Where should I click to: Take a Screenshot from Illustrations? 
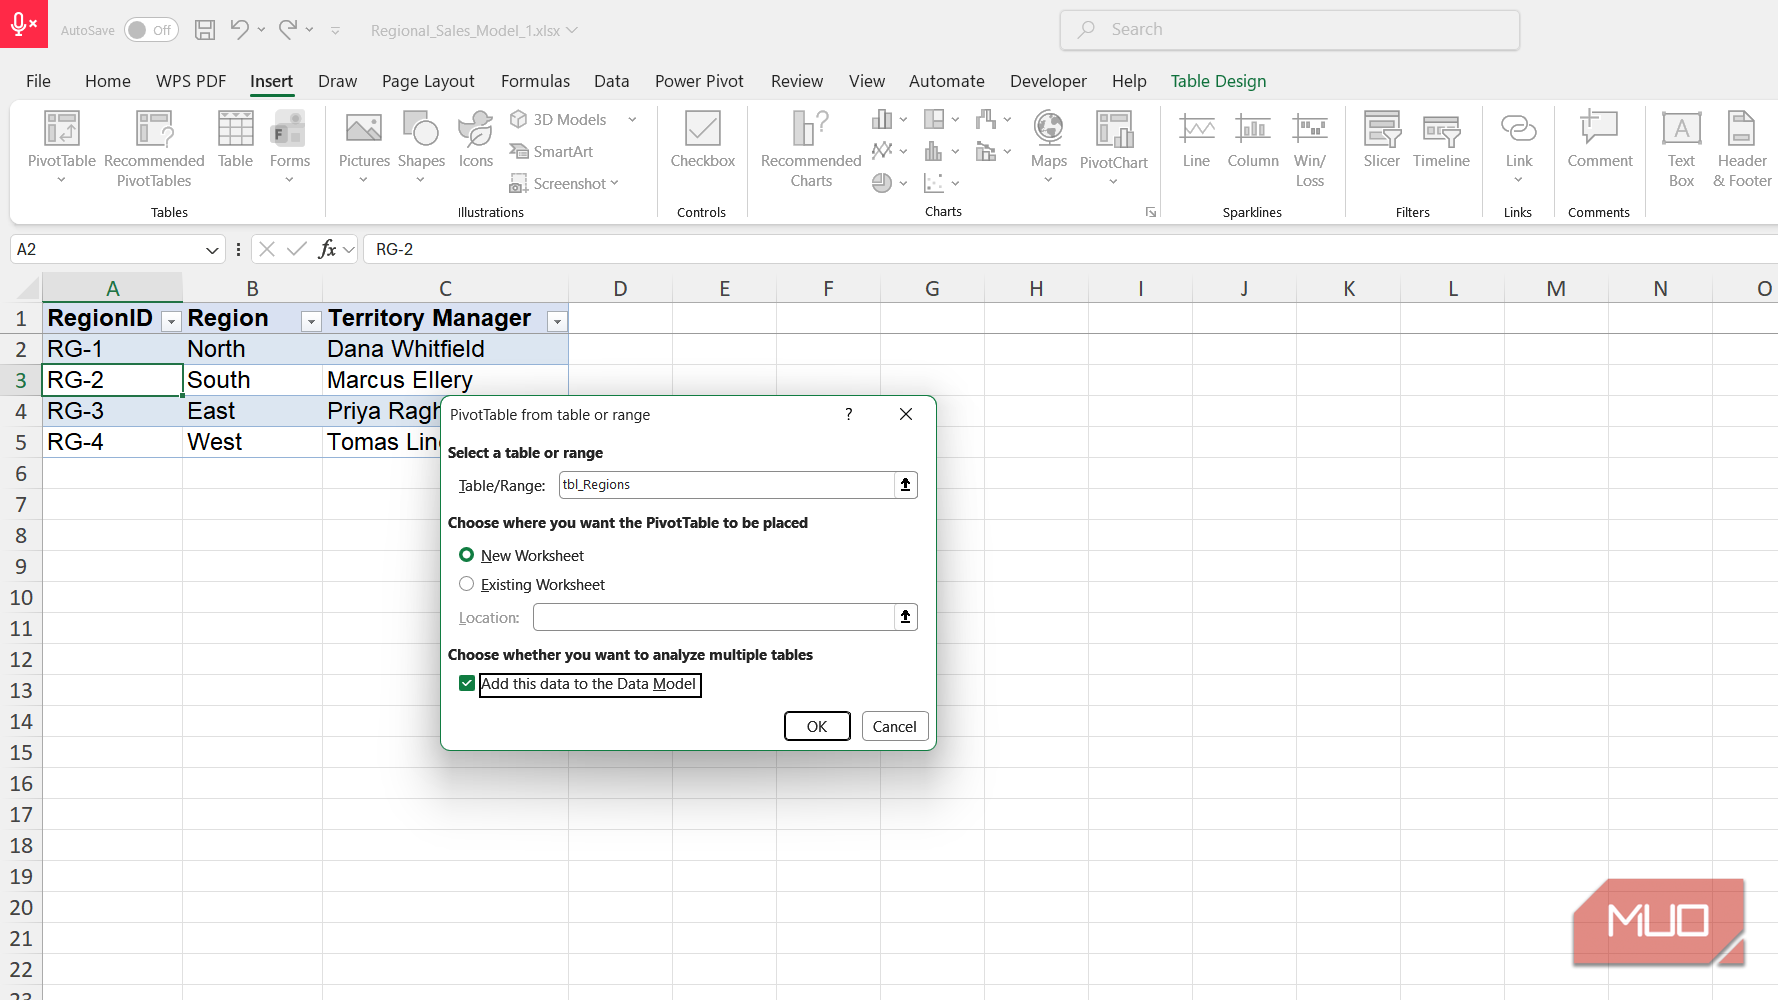tap(564, 183)
